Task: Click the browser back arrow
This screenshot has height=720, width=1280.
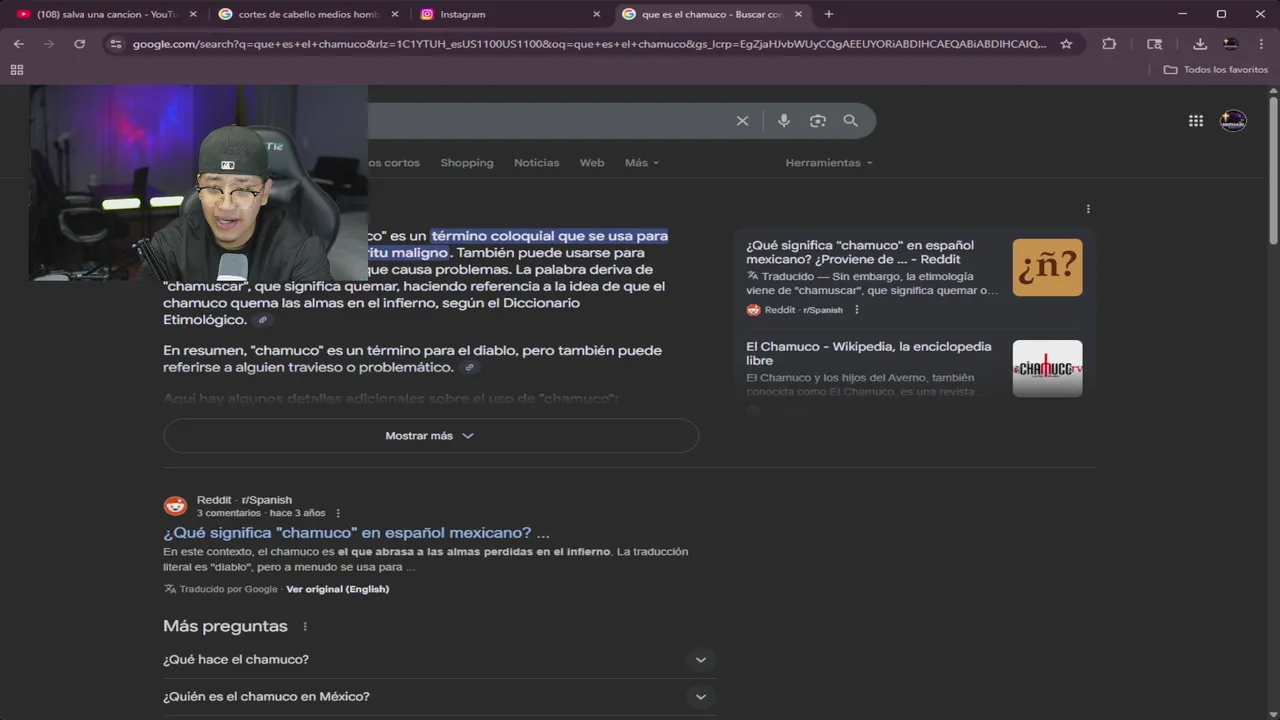Action: (18, 44)
